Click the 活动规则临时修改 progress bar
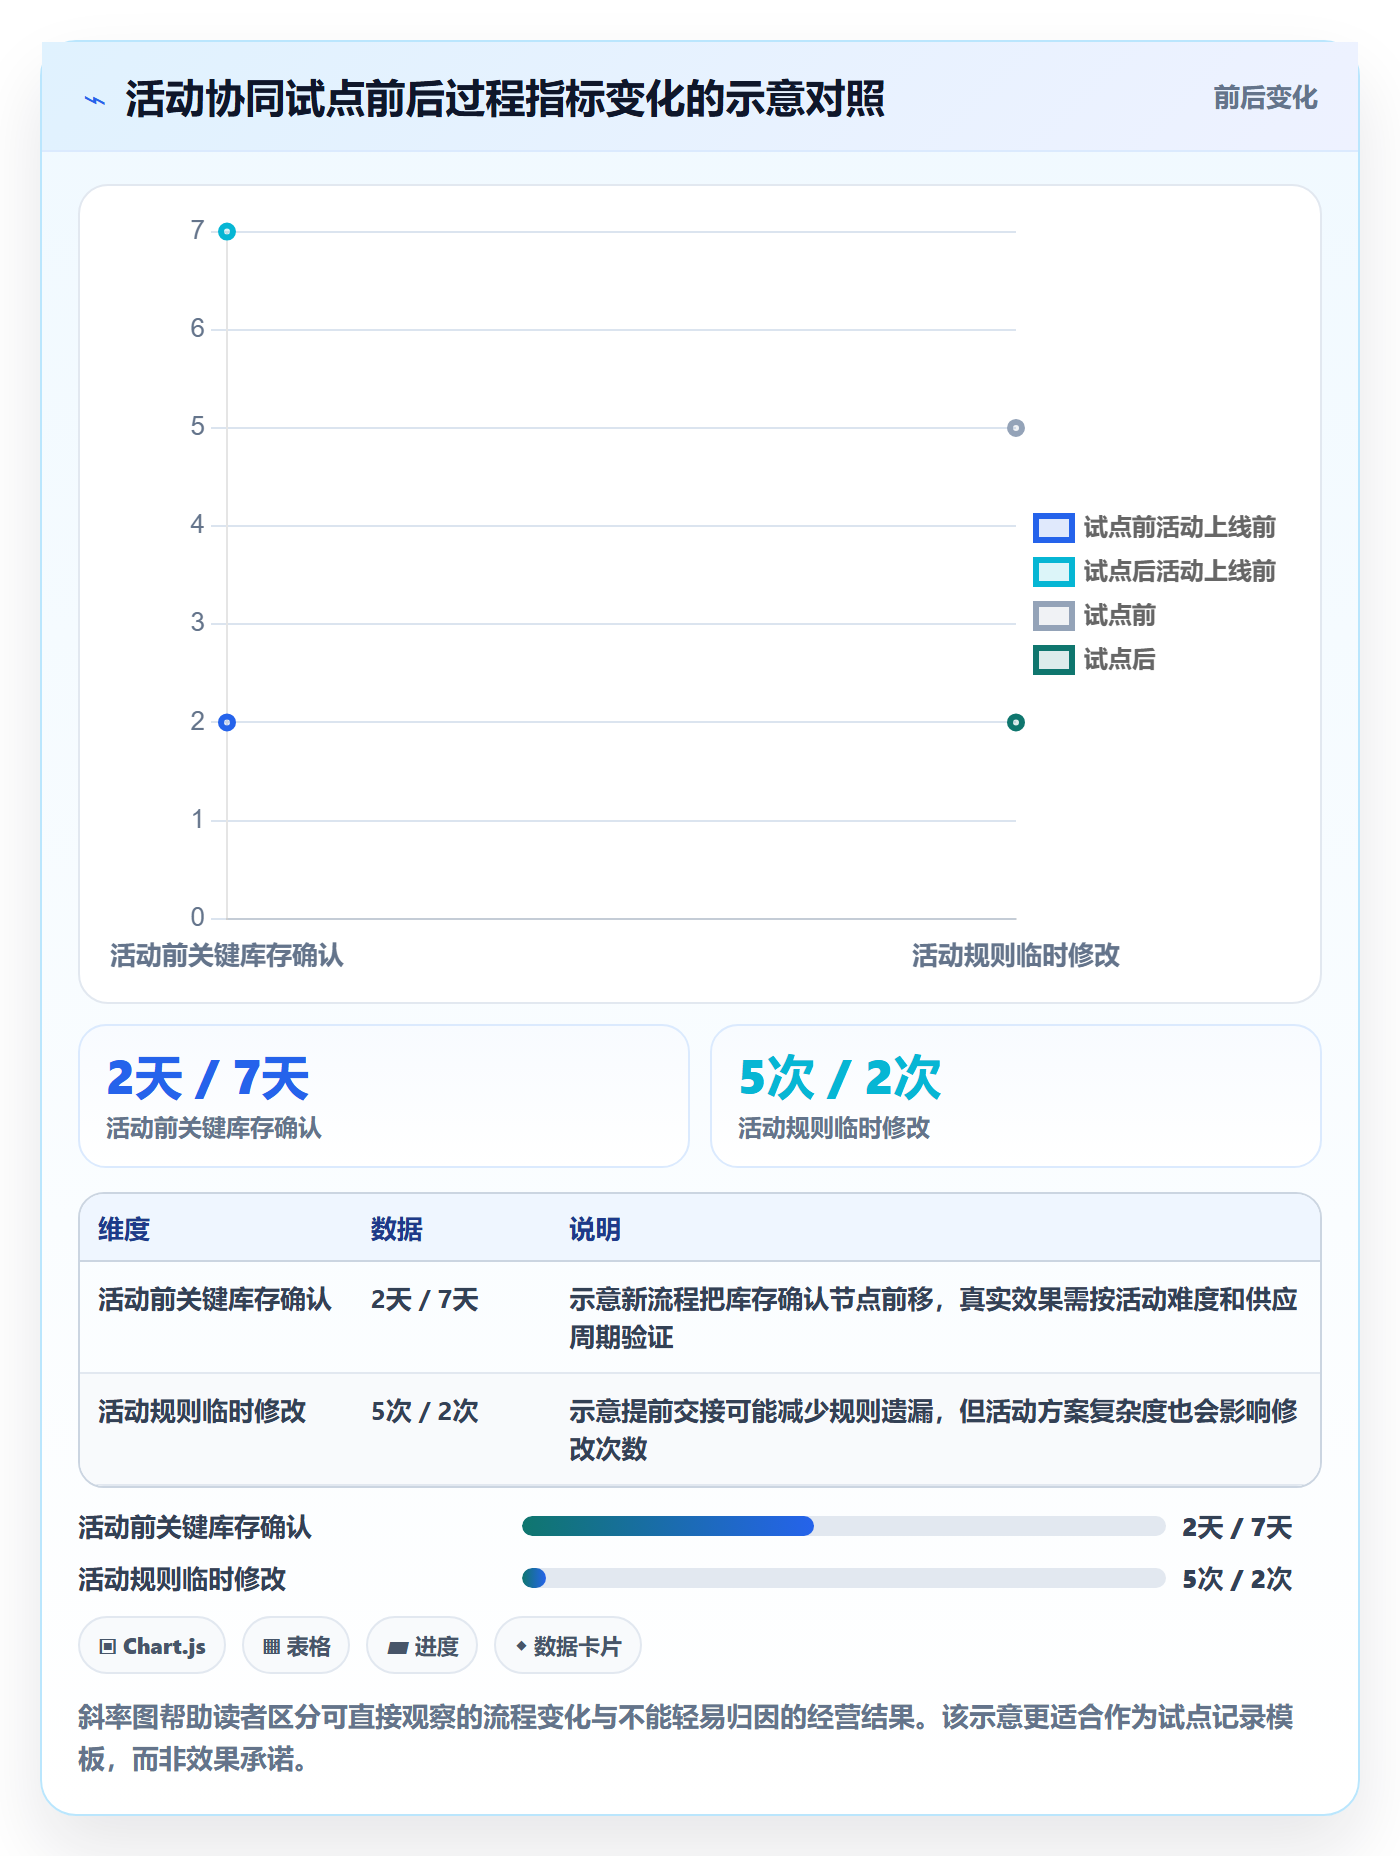This screenshot has width=1400, height=1856. 844,1578
